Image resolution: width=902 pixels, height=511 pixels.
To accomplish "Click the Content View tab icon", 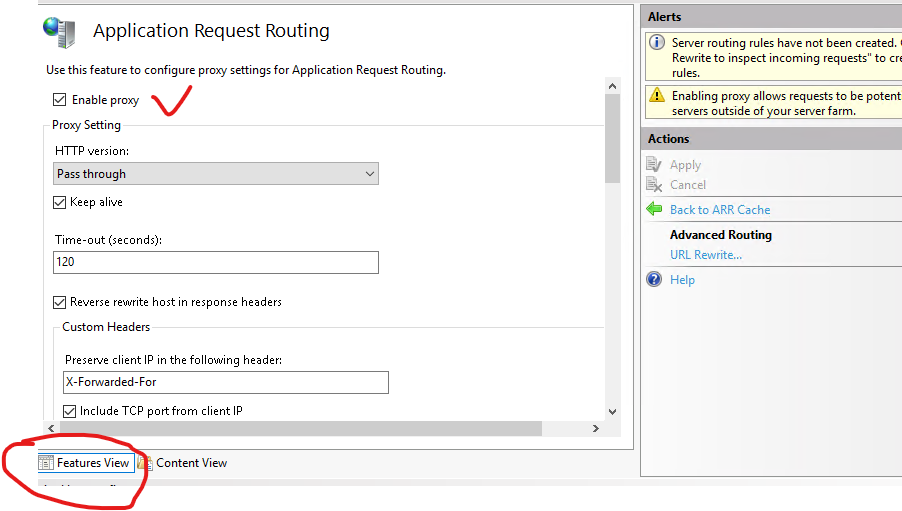I will point(145,463).
